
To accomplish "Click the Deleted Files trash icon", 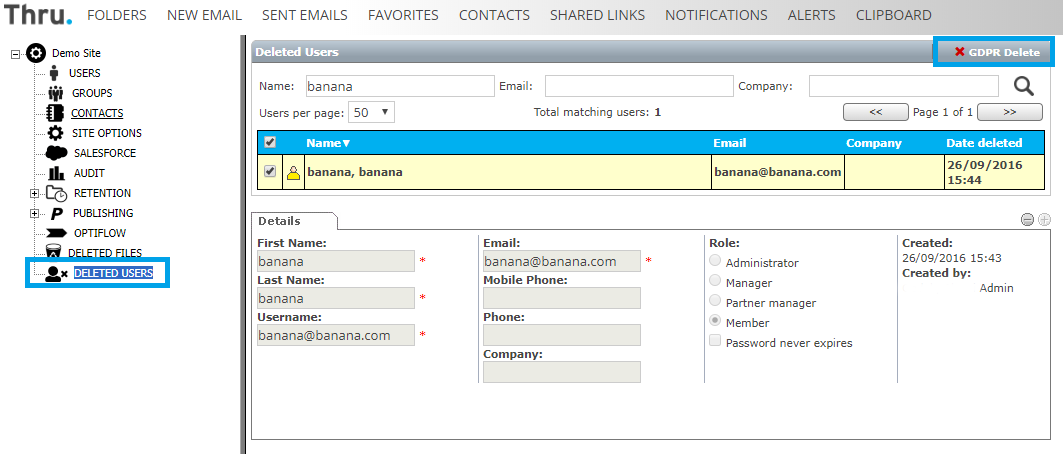I will click(56, 253).
